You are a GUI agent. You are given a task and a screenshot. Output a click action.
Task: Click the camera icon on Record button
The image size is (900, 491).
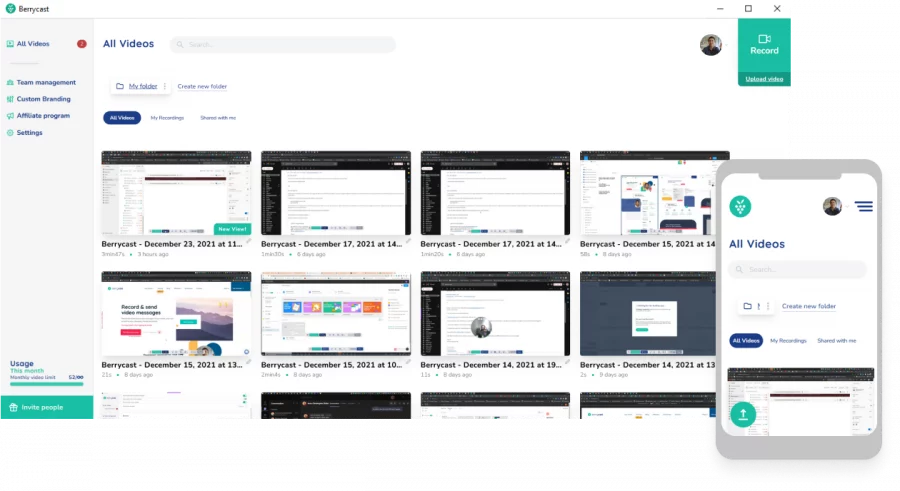(x=764, y=39)
